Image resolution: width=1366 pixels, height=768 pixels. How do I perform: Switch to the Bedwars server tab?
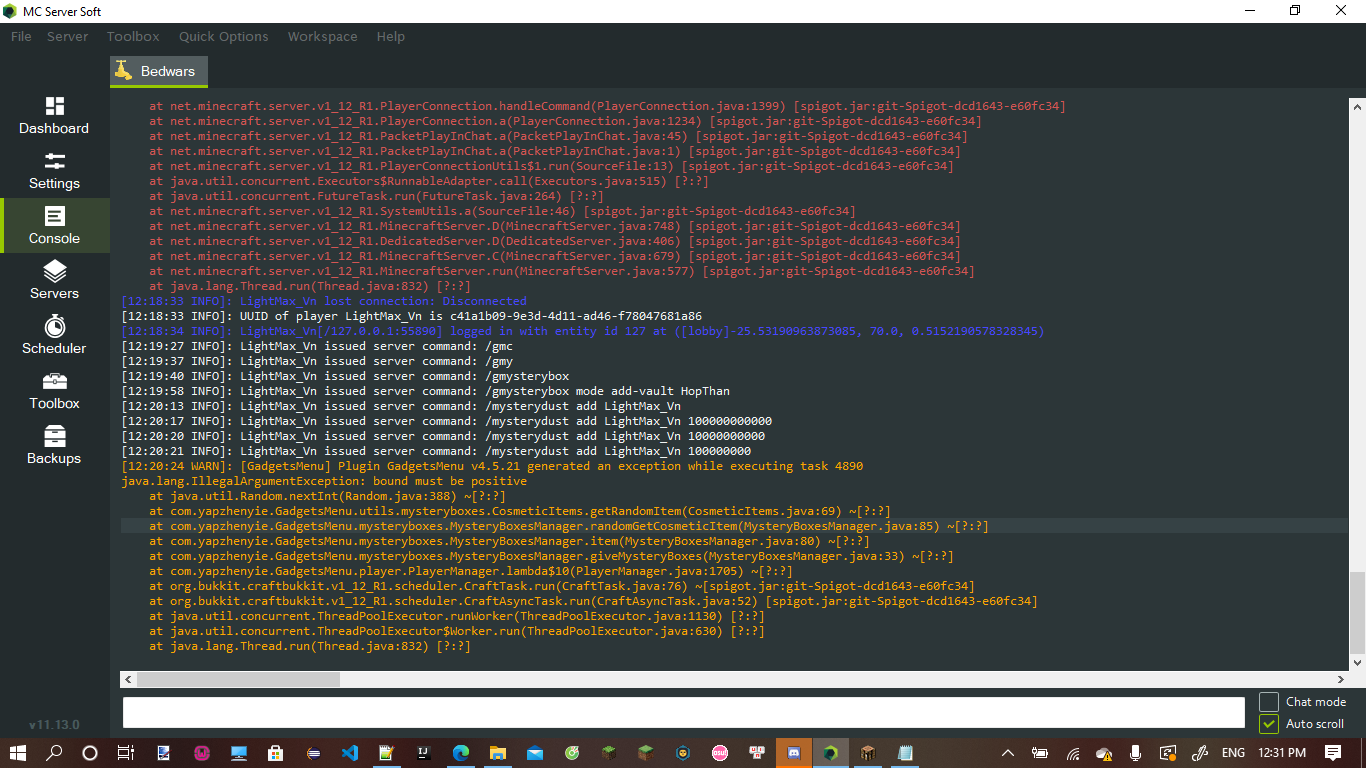(159, 71)
